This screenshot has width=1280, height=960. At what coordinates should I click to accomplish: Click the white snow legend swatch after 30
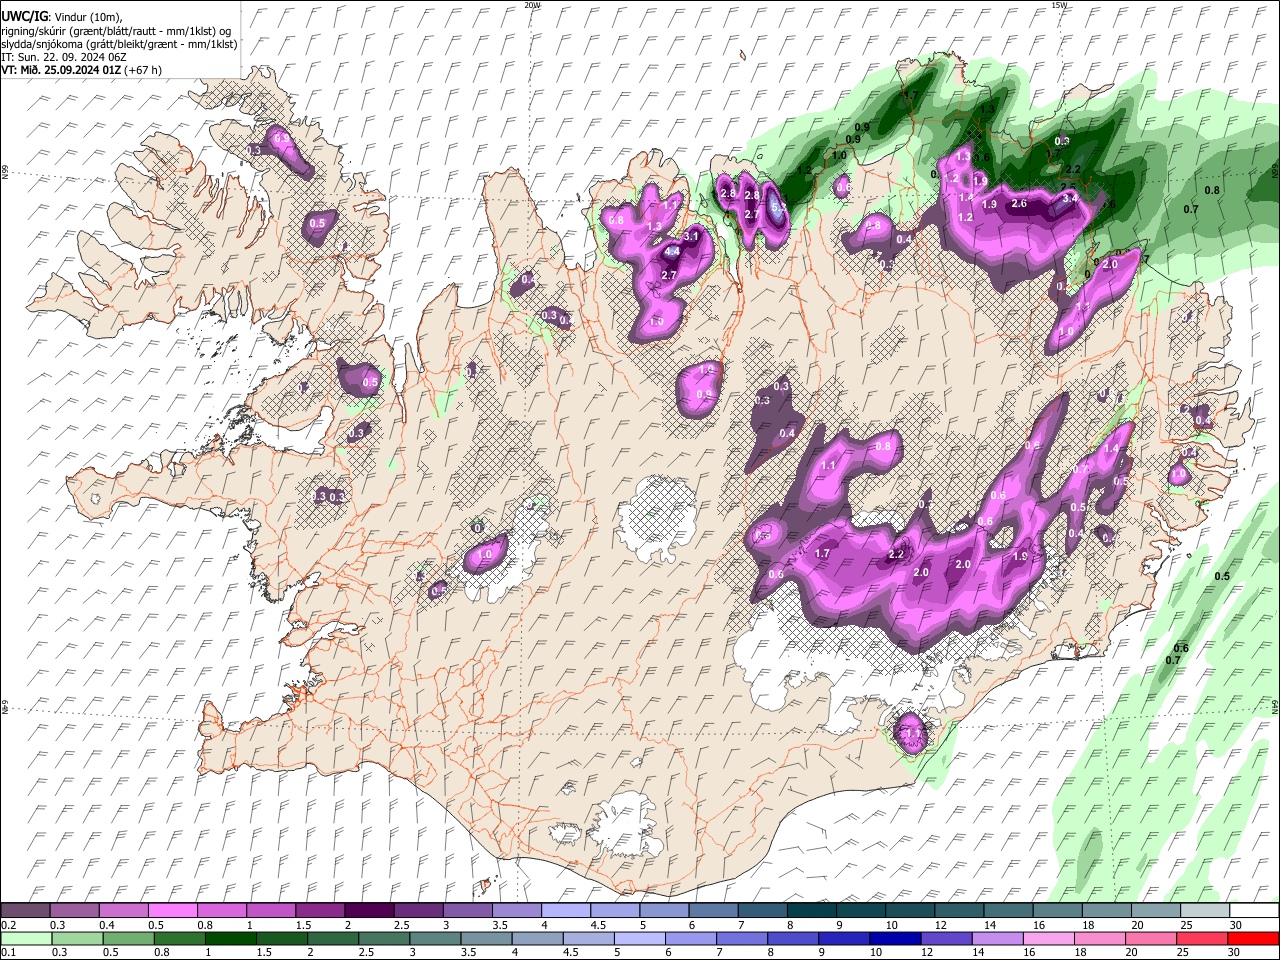[1254, 910]
